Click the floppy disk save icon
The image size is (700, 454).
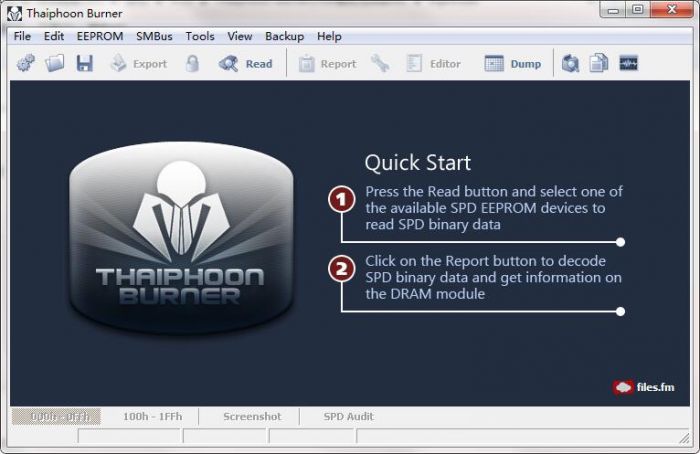point(85,64)
